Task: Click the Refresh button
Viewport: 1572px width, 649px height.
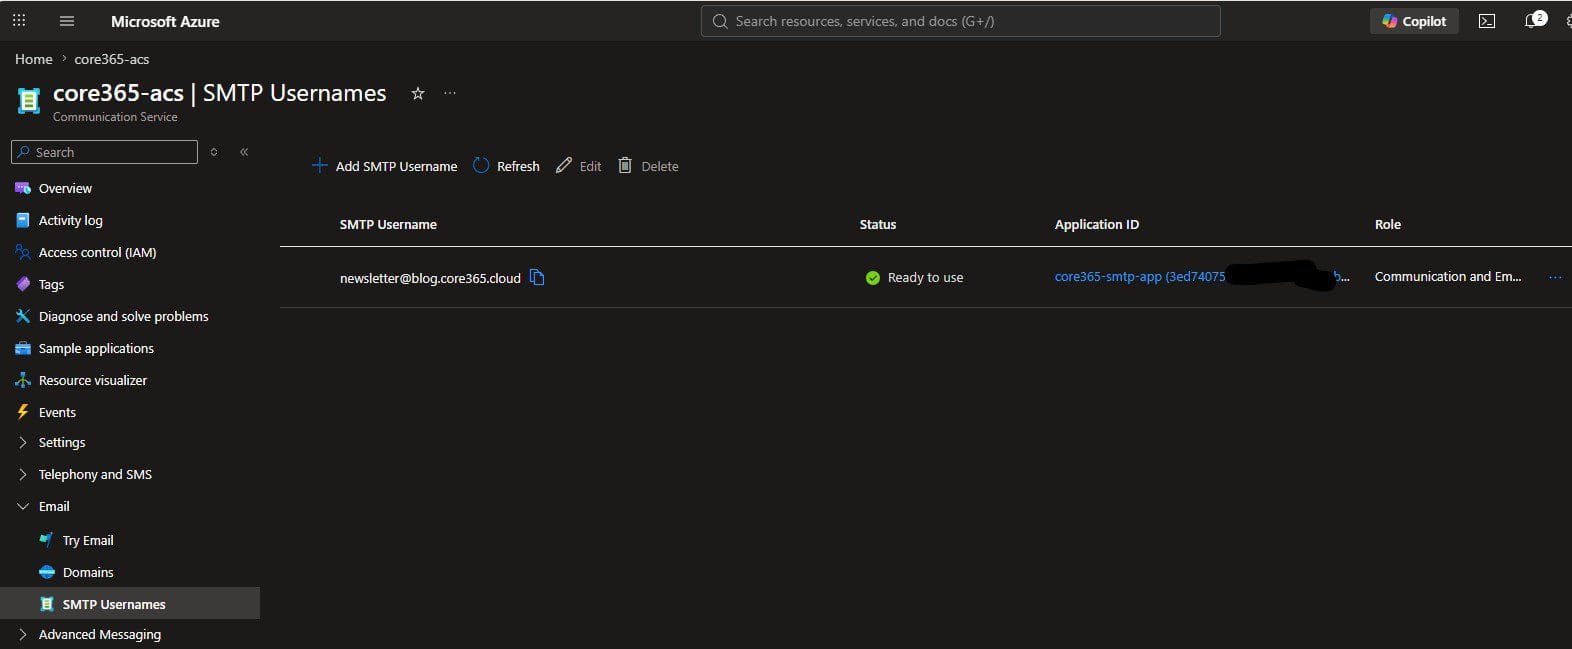Action: [506, 166]
